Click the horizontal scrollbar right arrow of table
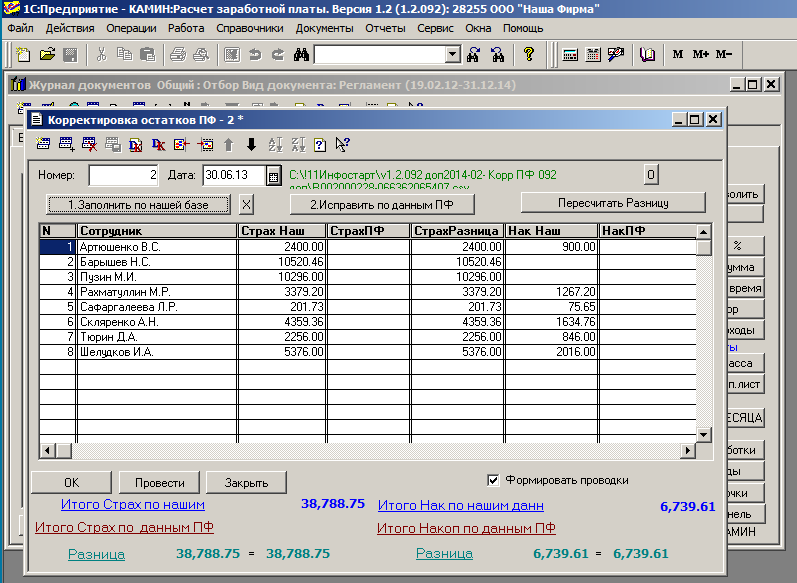This screenshot has height=583, width=797. coord(688,451)
